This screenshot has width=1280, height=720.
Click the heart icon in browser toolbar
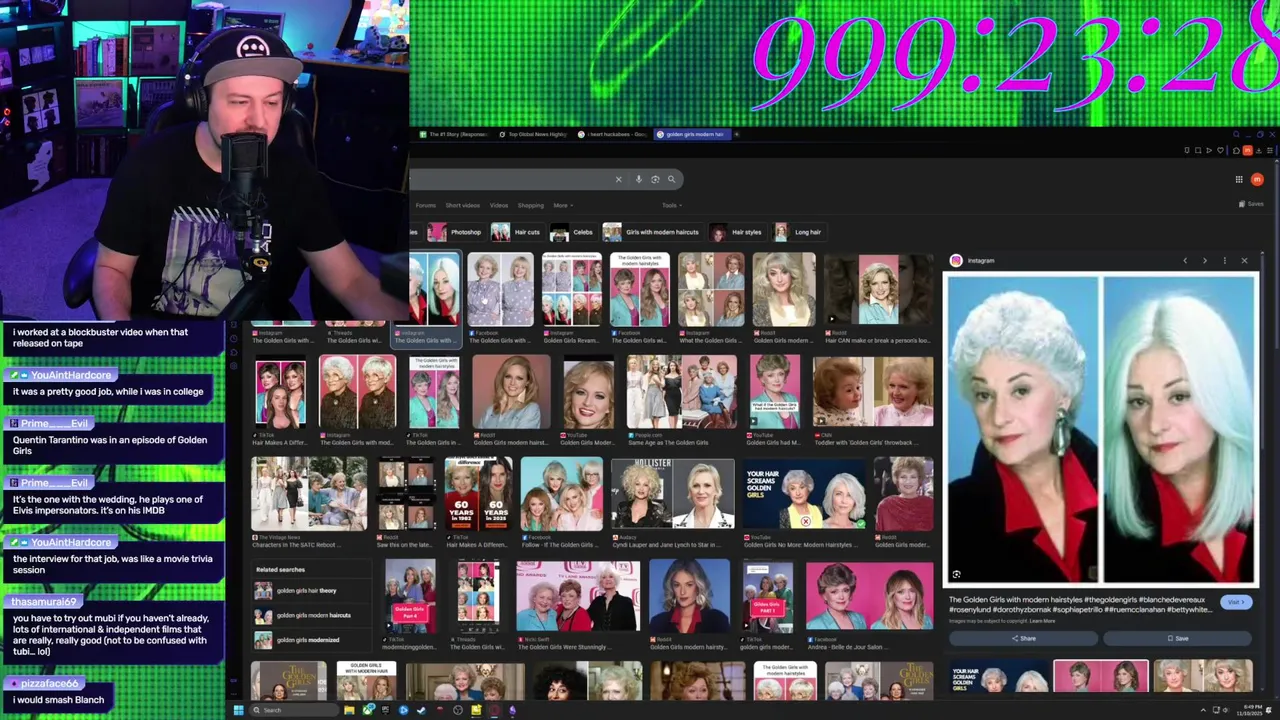[x=1222, y=151]
